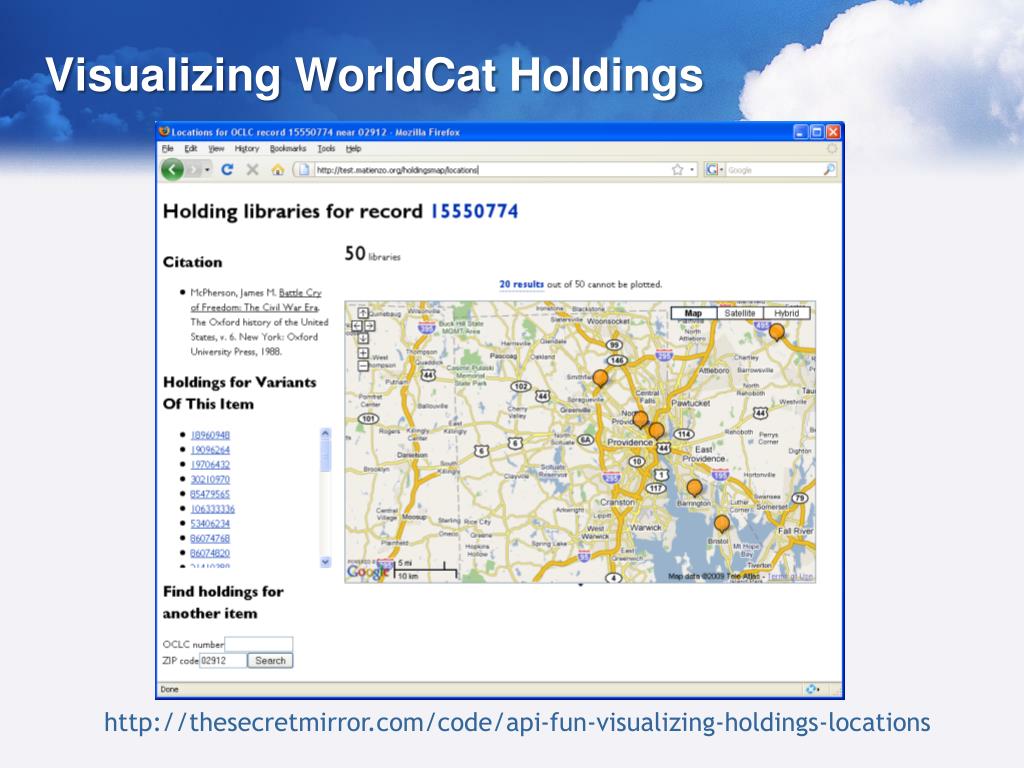Open variant record 18960948
Viewport: 1024px width, 768px height.
pyautogui.click(x=210, y=435)
